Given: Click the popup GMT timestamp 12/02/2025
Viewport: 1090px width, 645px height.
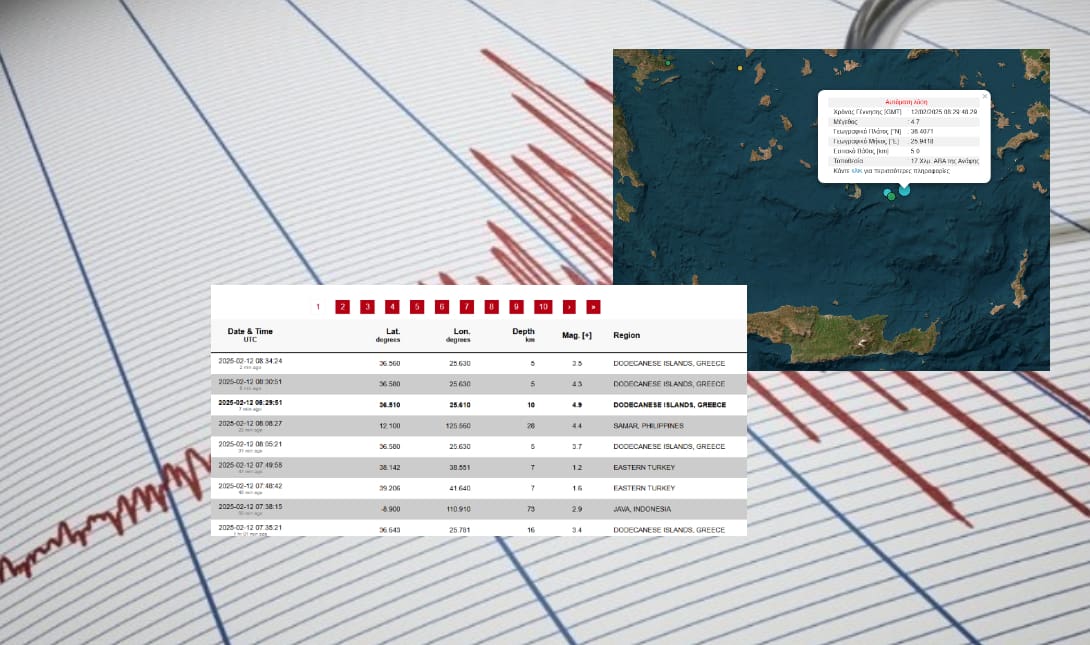Looking at the screenshot, I should coord(943,112).
